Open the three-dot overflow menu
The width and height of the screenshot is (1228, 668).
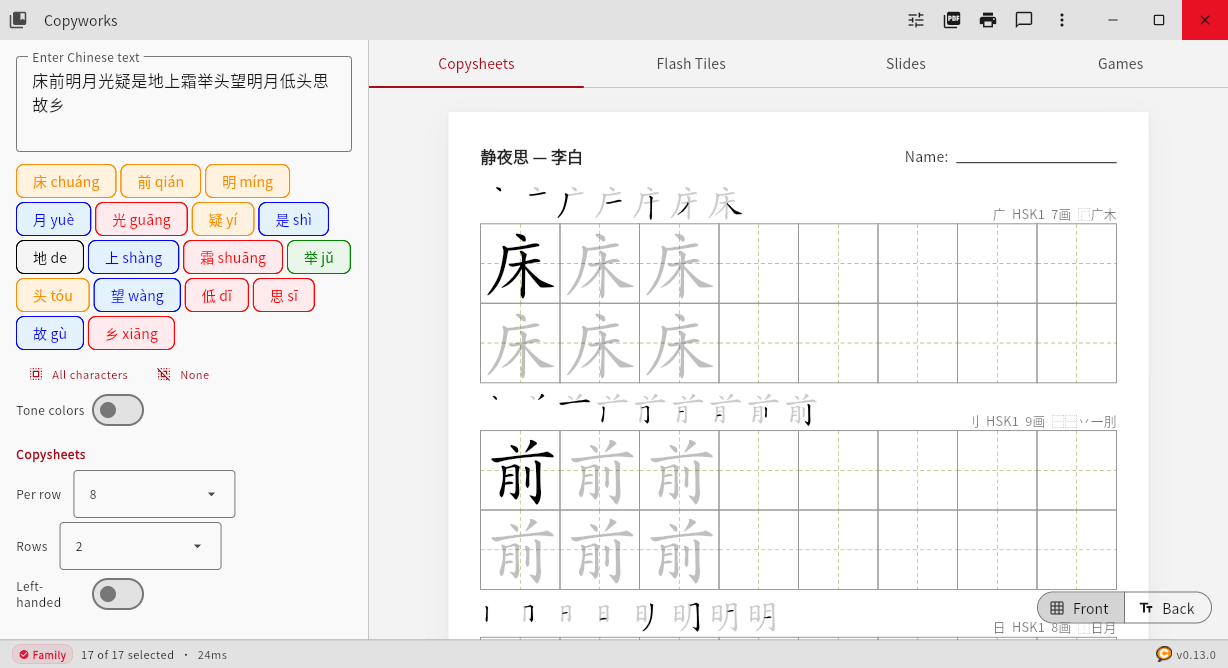click(1061, 20)
